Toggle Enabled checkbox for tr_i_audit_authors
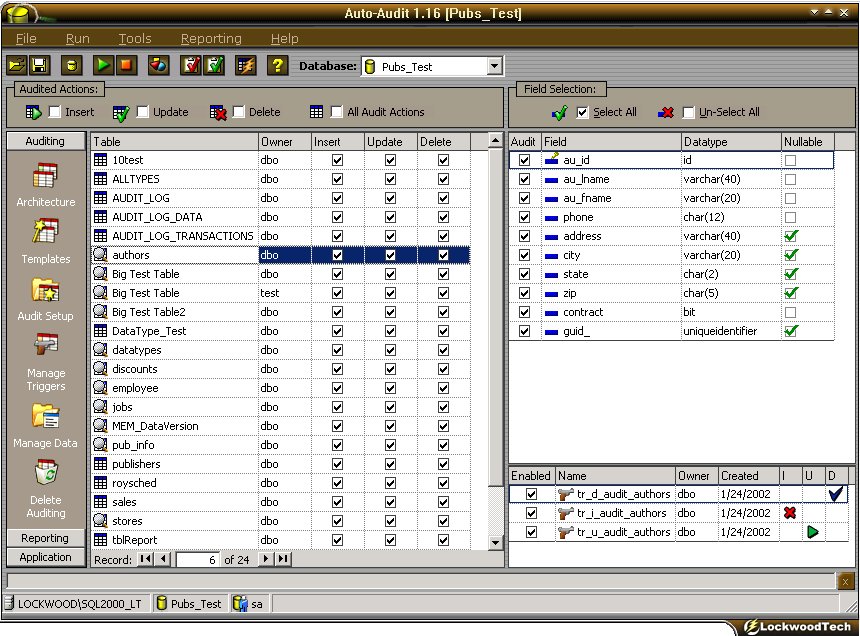This screenshot has width=860, height=636. [531, 513]
